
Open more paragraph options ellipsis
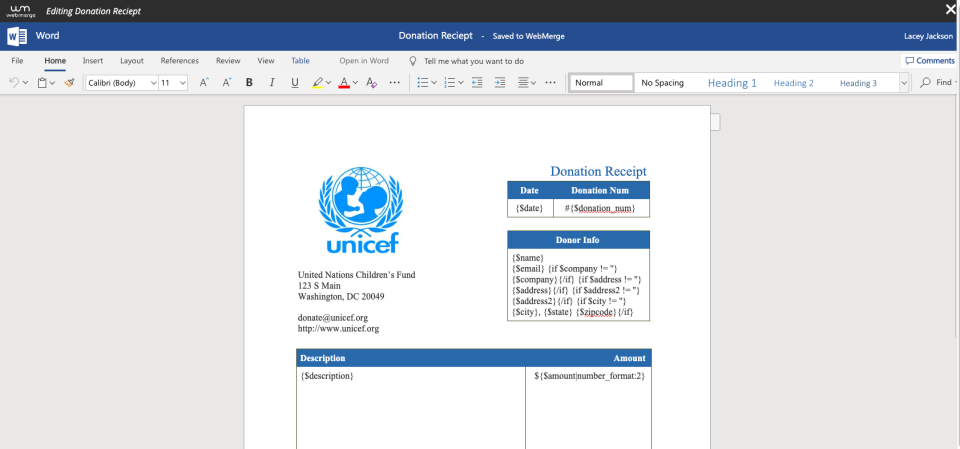[550, 82]
